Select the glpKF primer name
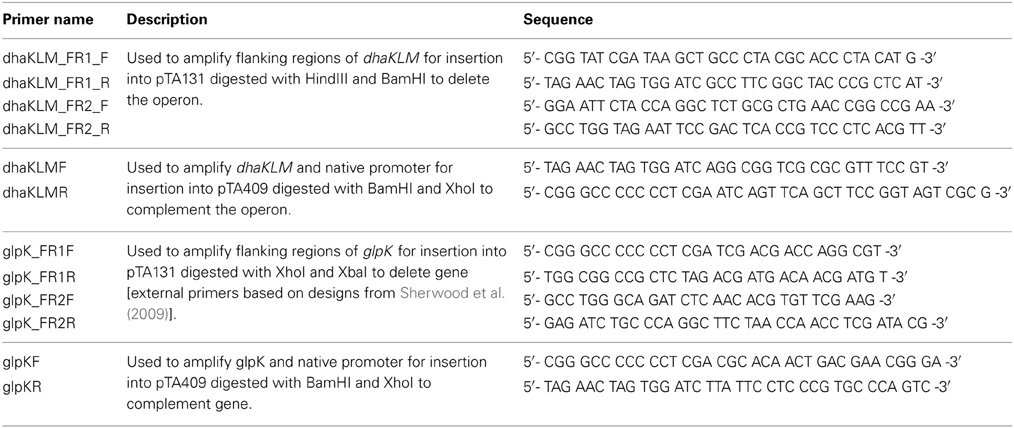The width and height of the screenshot is (1014, 428). click(22, 361)
